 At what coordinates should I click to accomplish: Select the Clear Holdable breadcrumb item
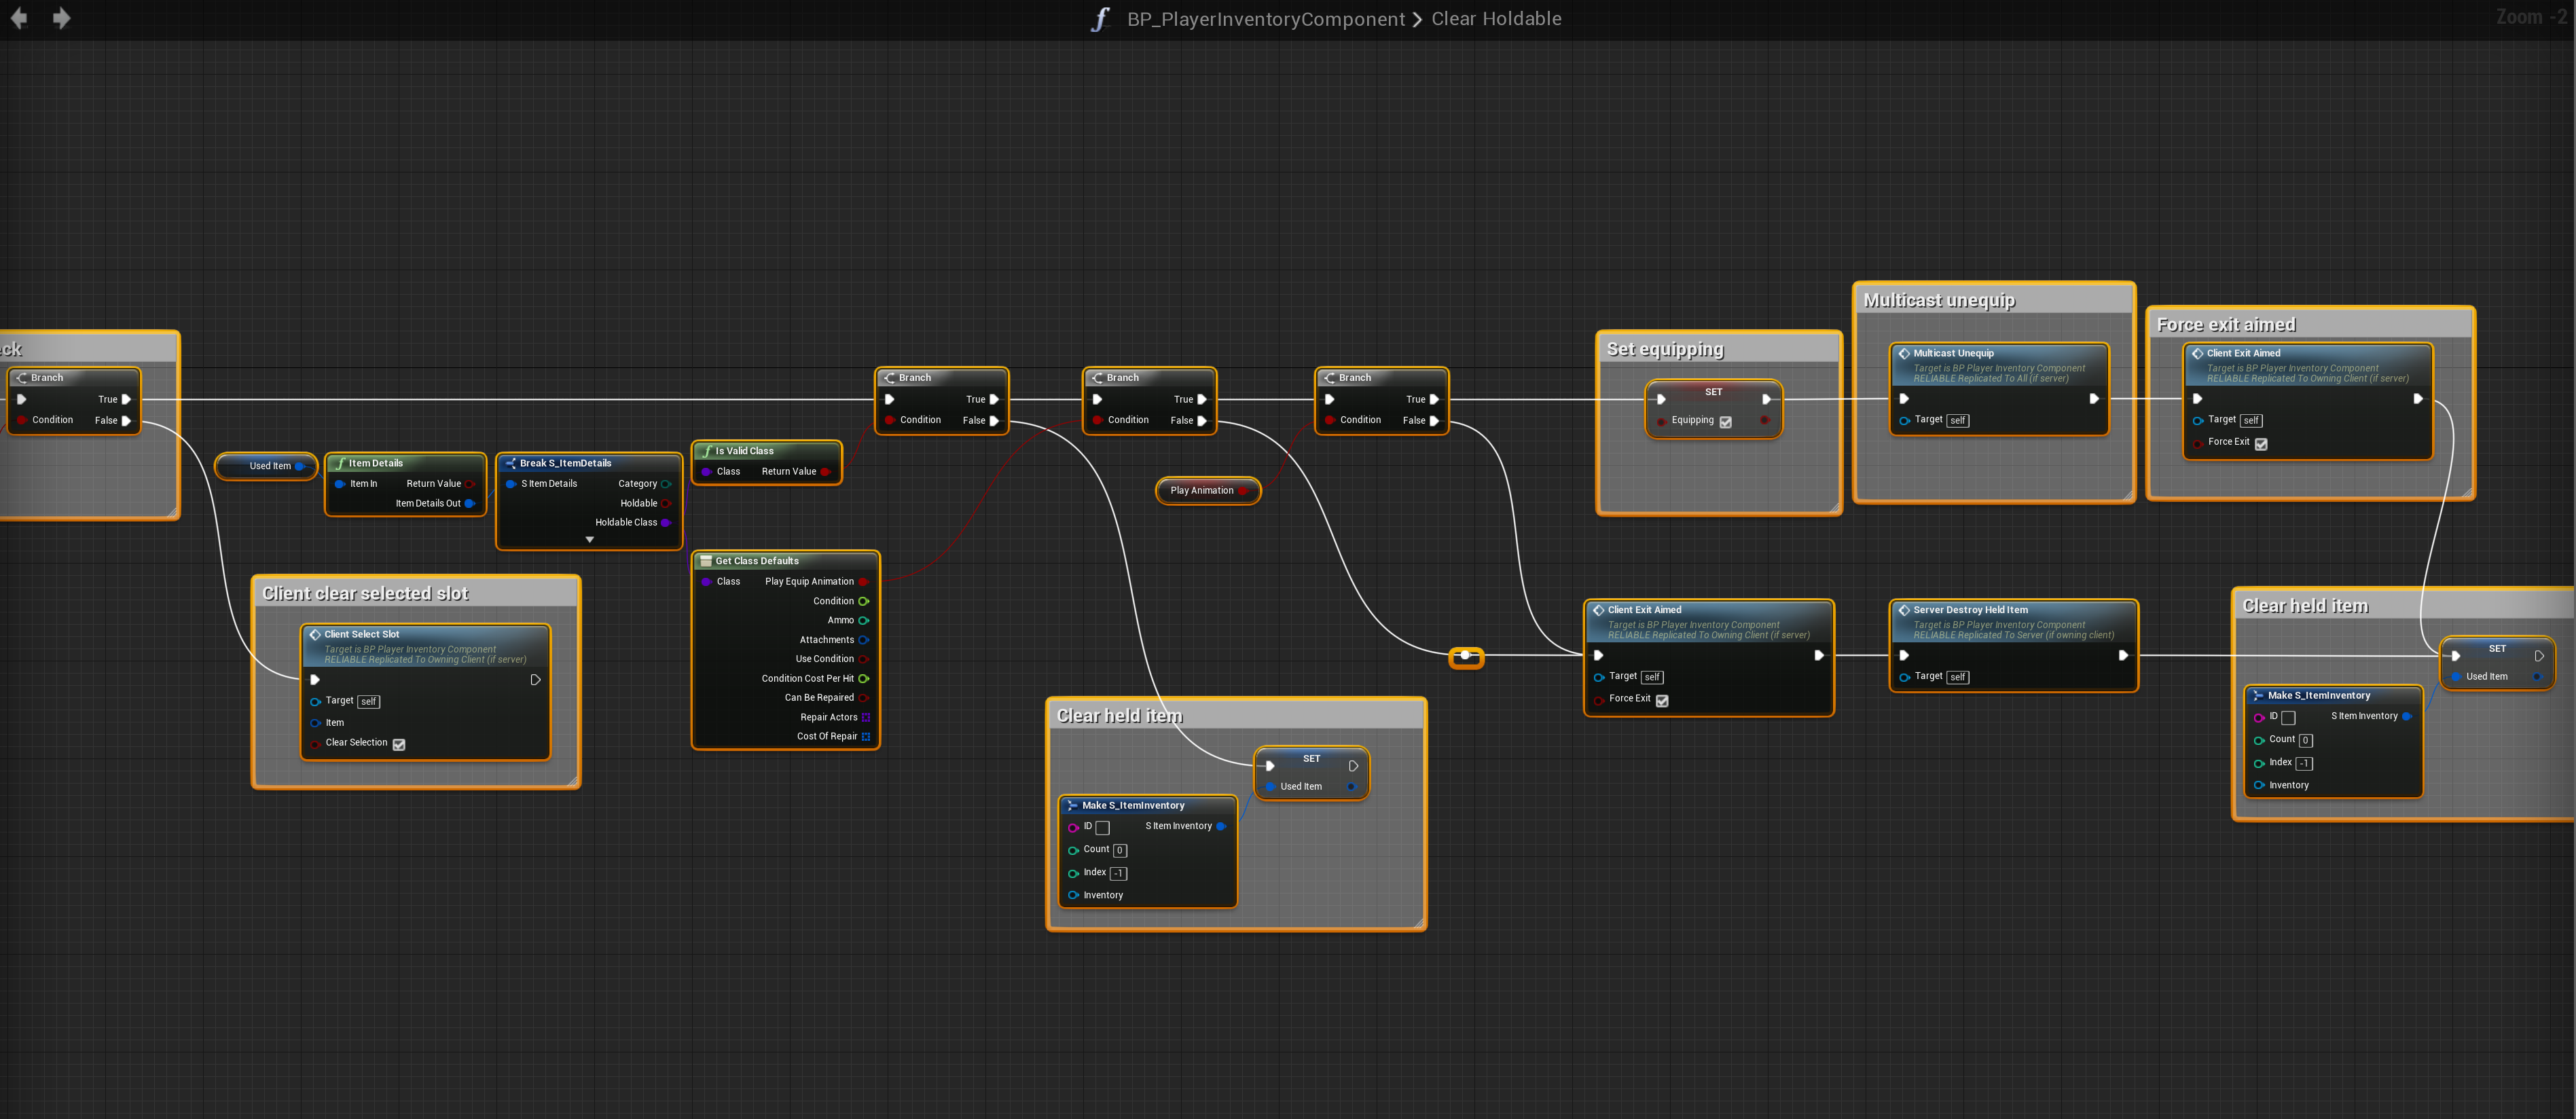coord(1495,19)
